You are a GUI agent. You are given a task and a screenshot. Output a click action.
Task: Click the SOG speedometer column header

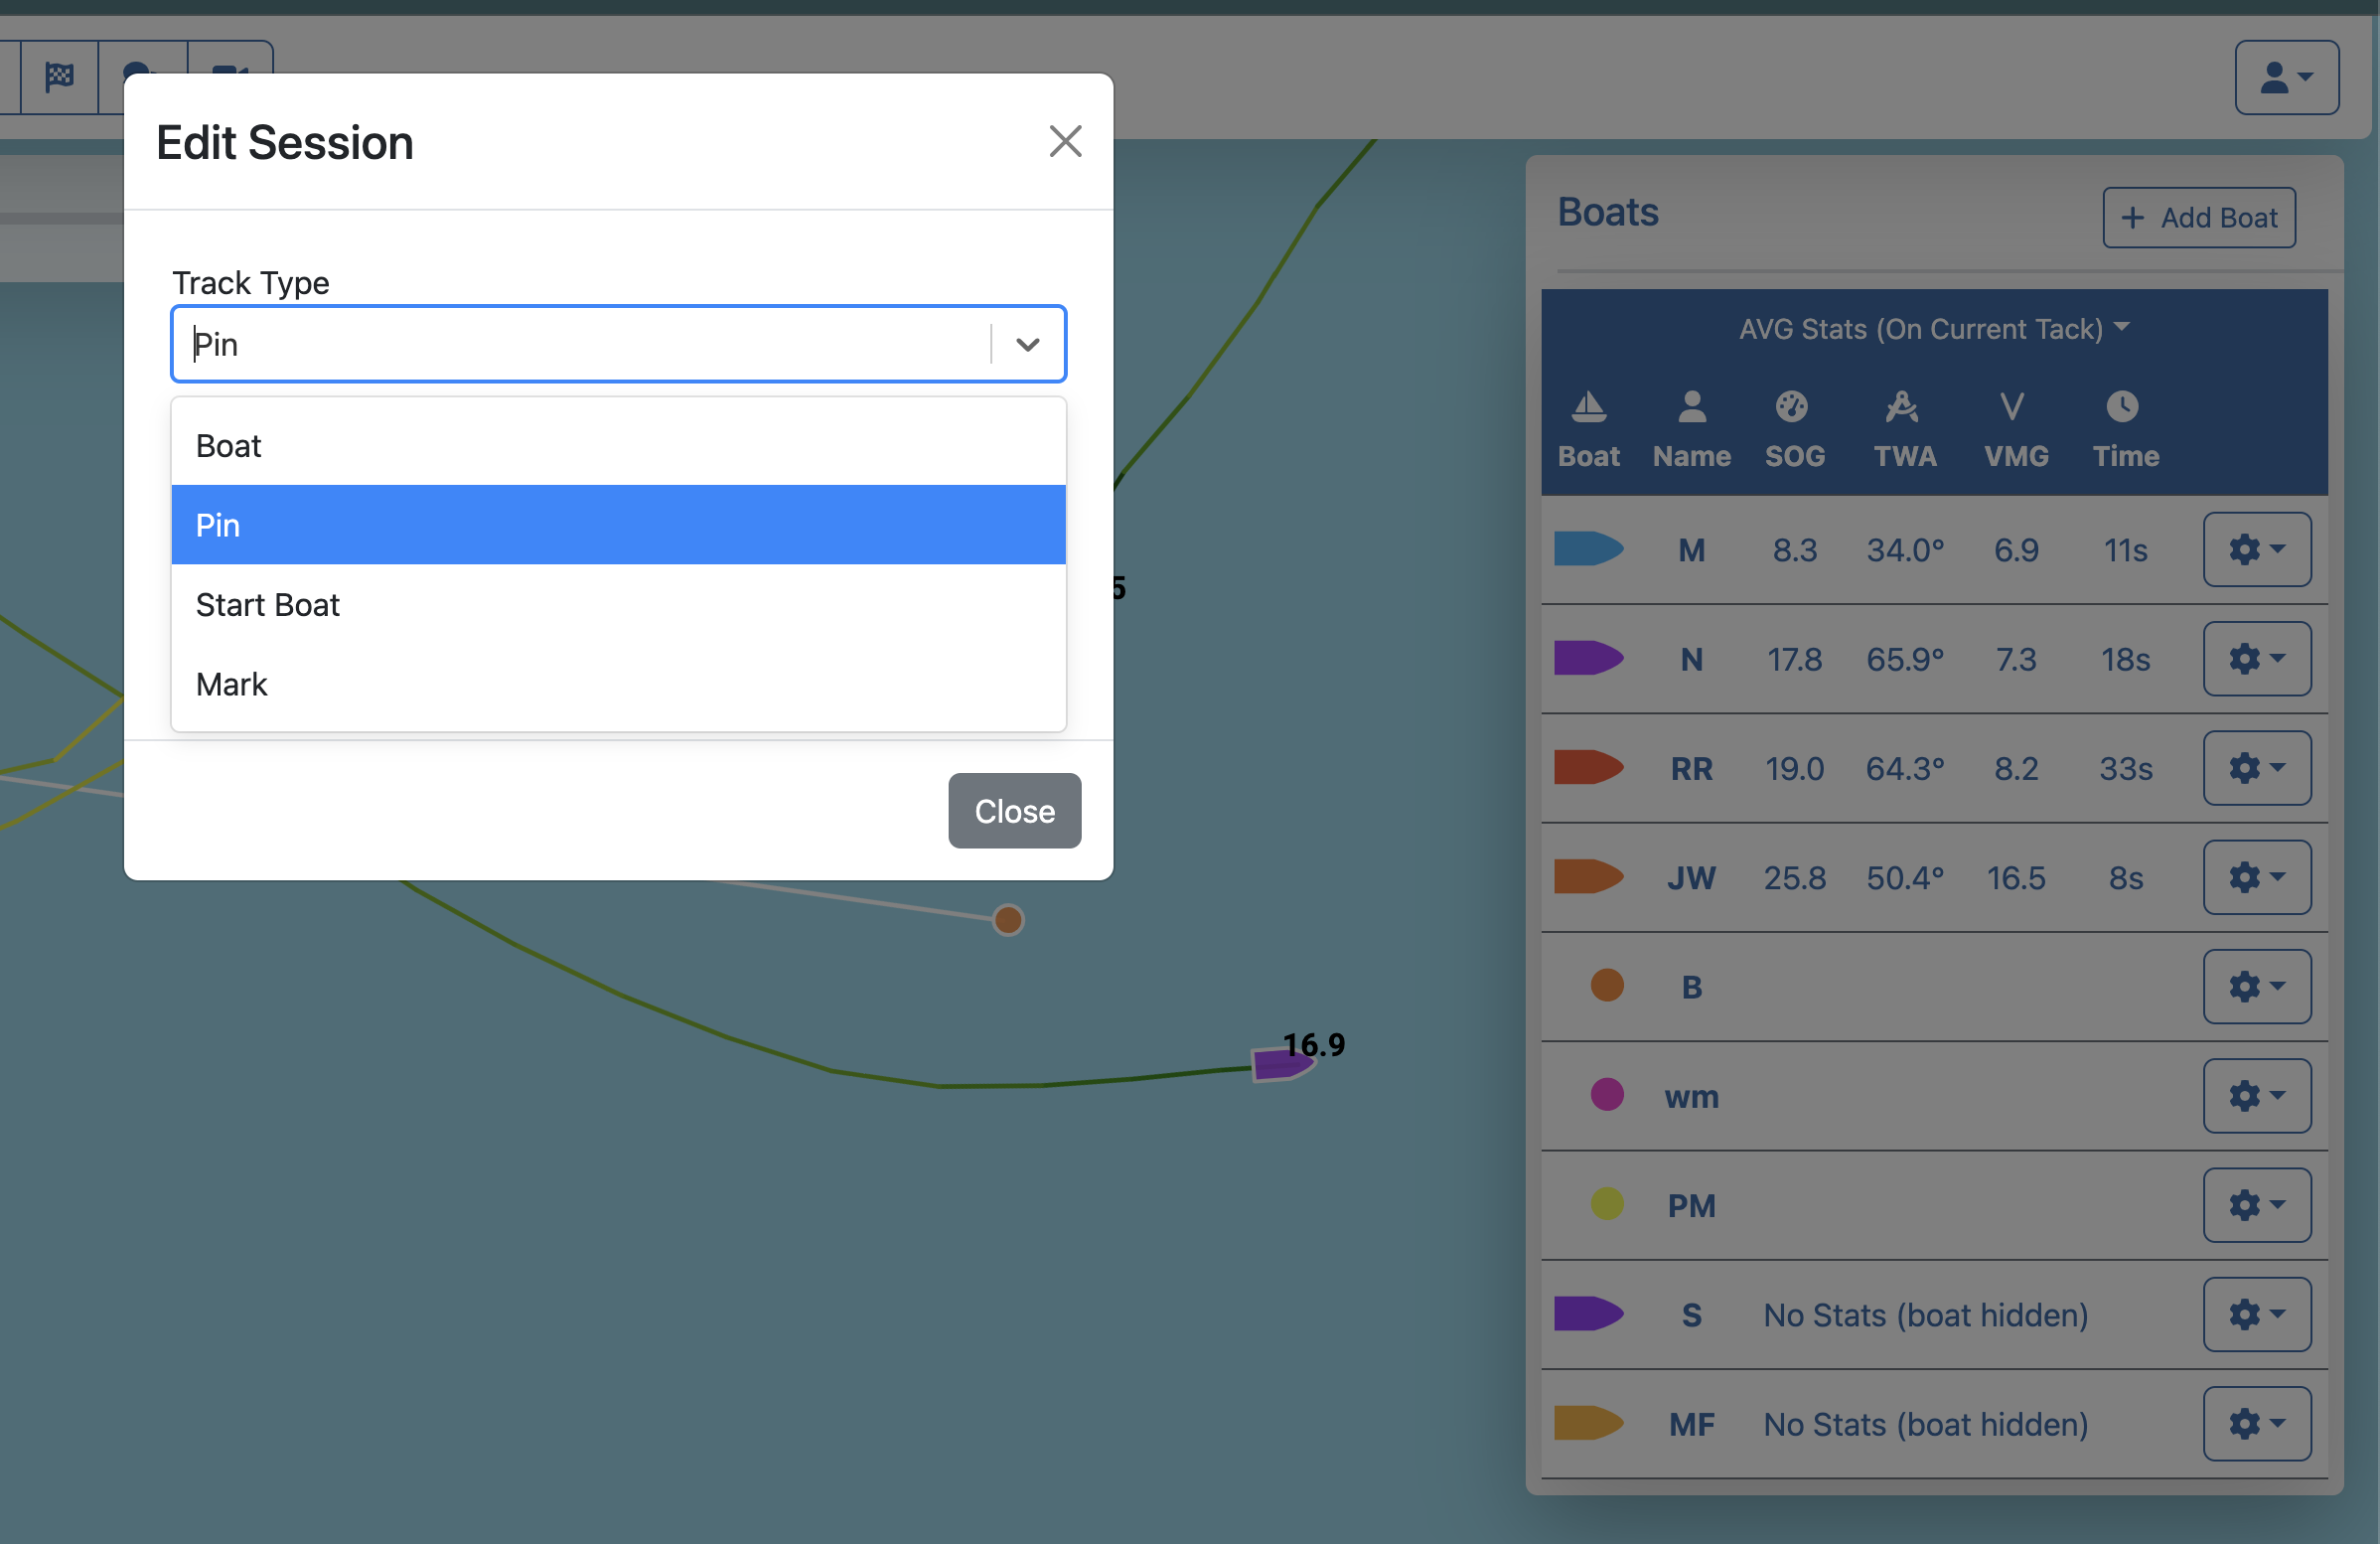[1793, 430]
